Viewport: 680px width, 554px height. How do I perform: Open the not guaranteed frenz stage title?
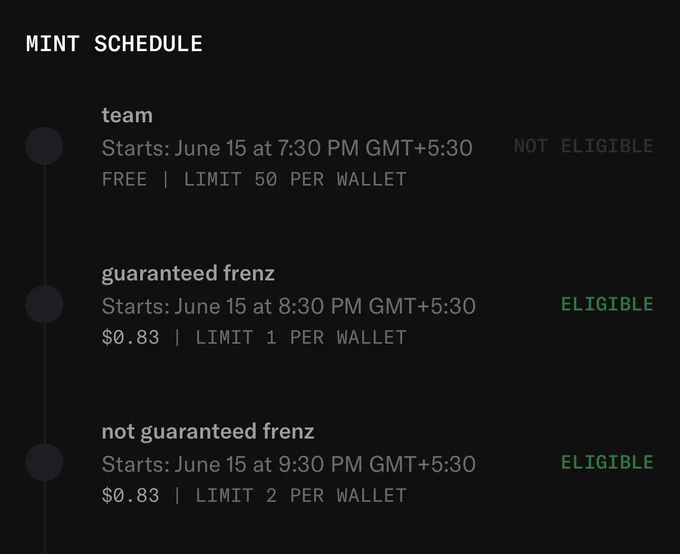208,432
